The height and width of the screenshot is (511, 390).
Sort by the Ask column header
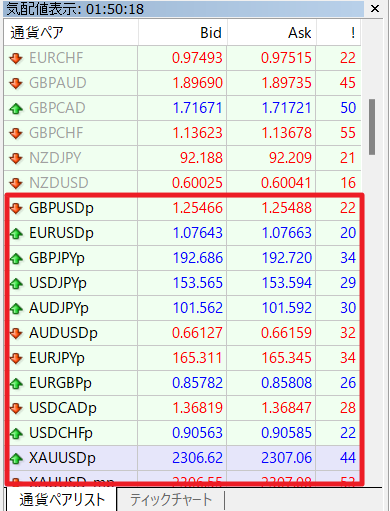coord(271,33)
